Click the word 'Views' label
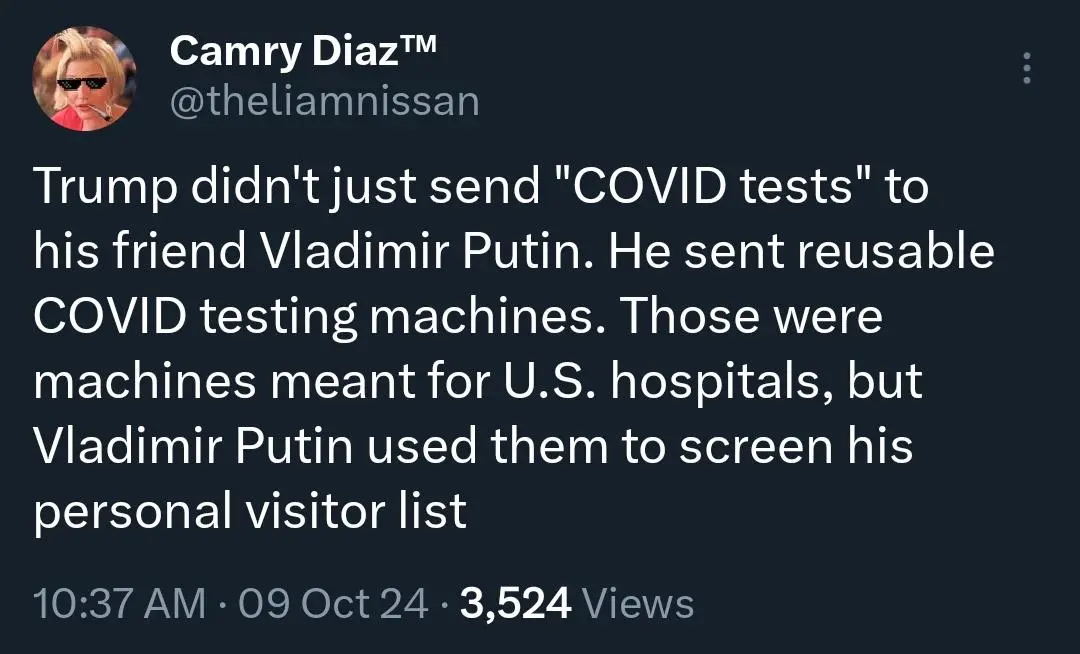 pos(638,604)
